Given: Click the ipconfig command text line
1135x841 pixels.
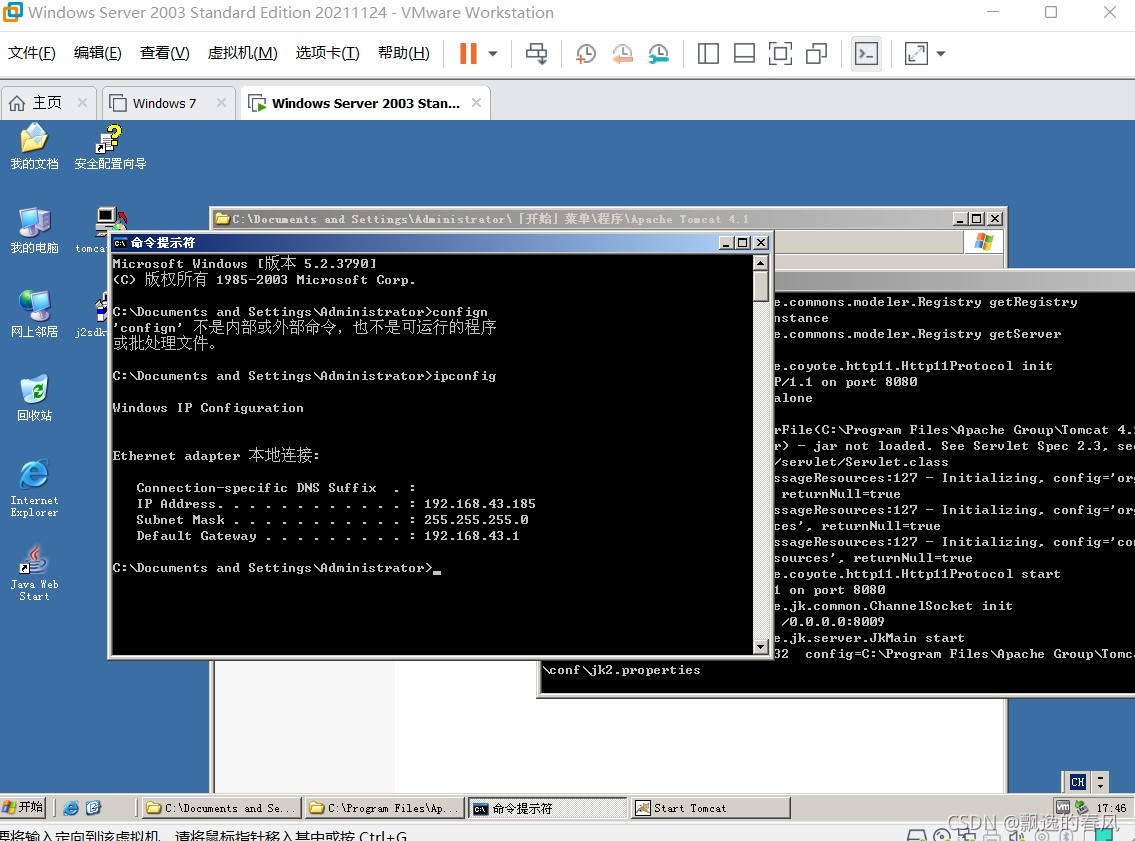Looking at the screenshot, I should pyautogui.click(x=304, y=376).
